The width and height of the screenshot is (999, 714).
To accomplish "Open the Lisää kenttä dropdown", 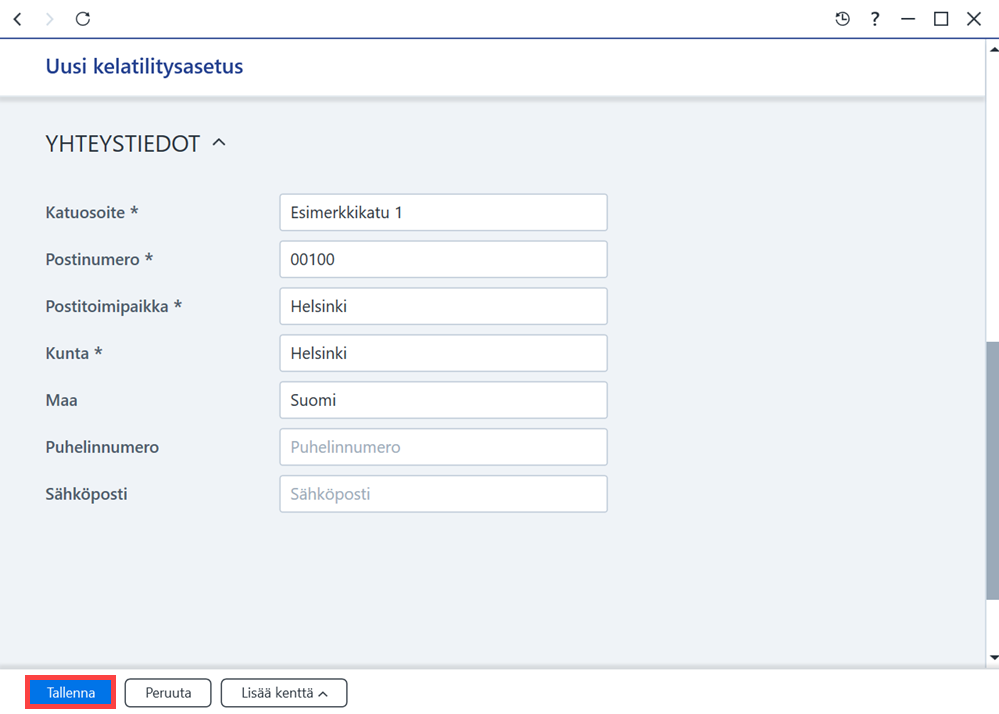I will [x=284, y=693].
